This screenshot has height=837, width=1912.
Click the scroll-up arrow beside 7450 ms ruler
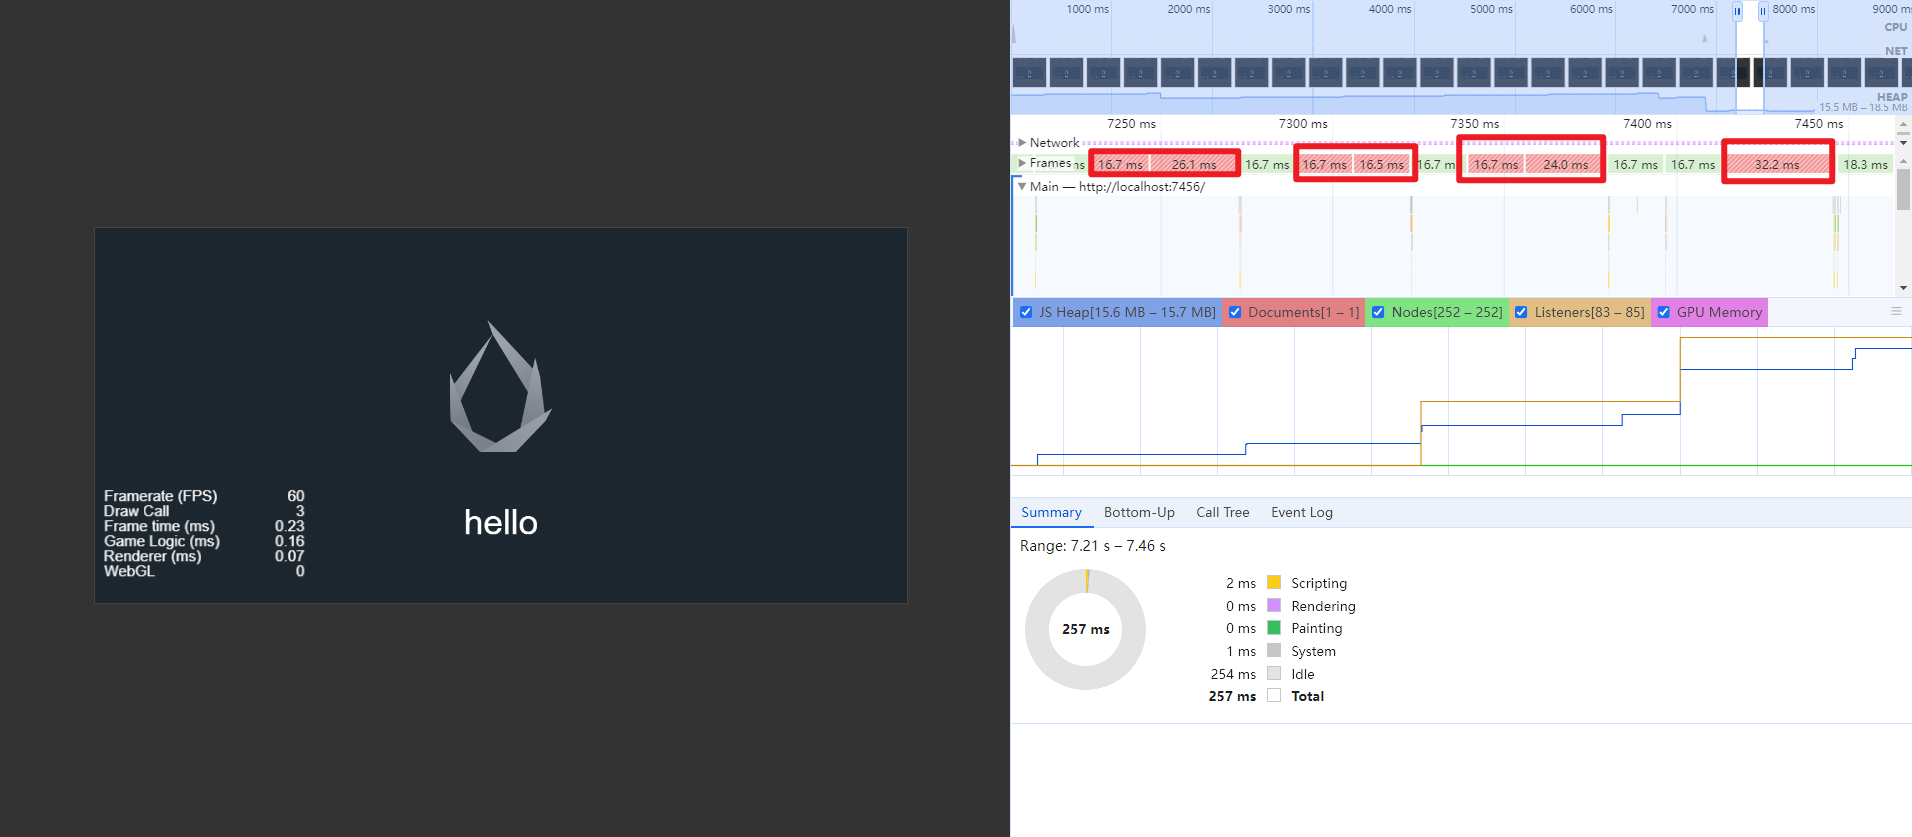1903,125
